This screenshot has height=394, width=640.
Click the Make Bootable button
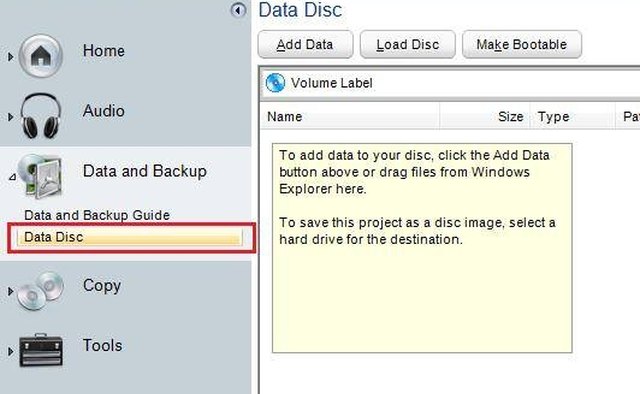(x=522, y=45)
